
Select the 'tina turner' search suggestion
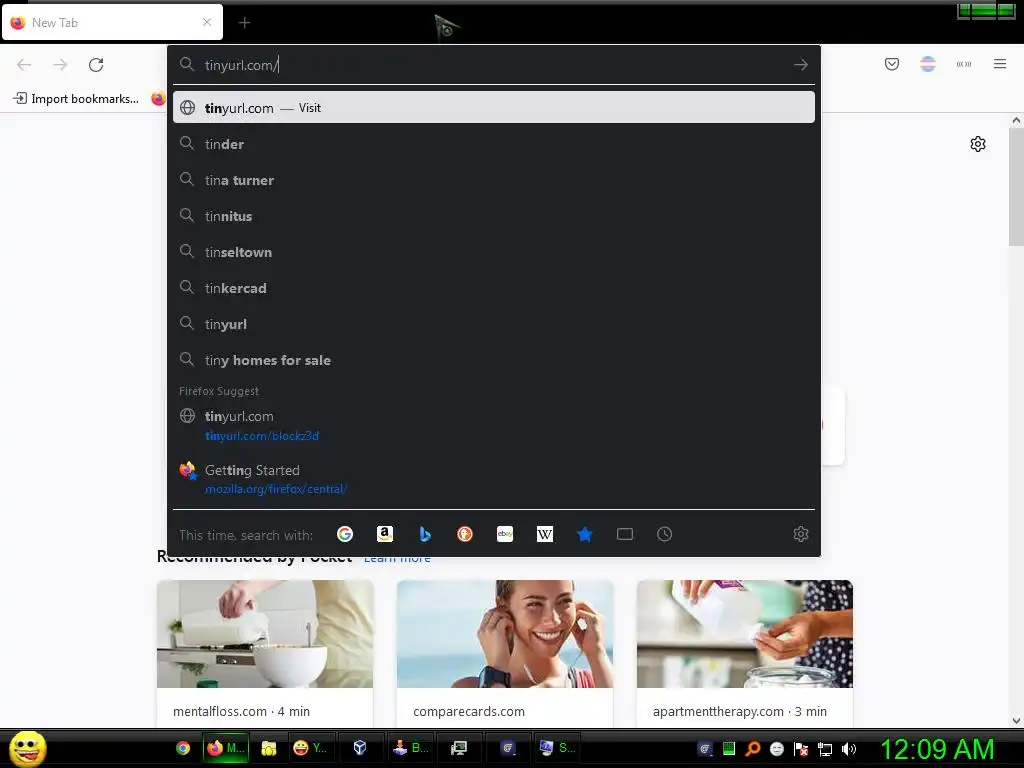[494, 180]
